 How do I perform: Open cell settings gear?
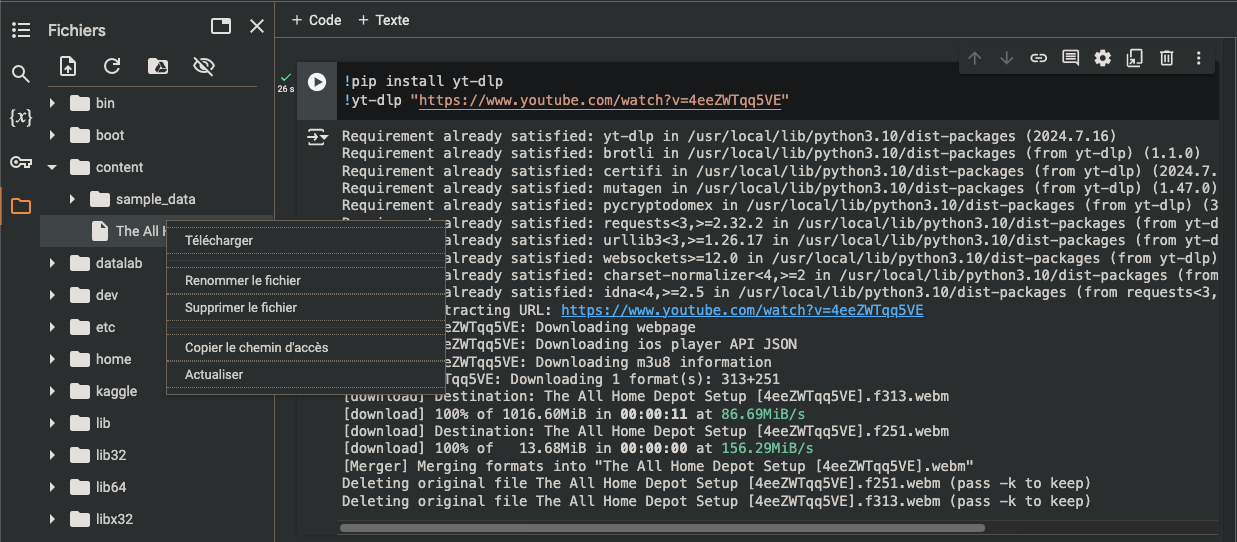[1102, 58]
